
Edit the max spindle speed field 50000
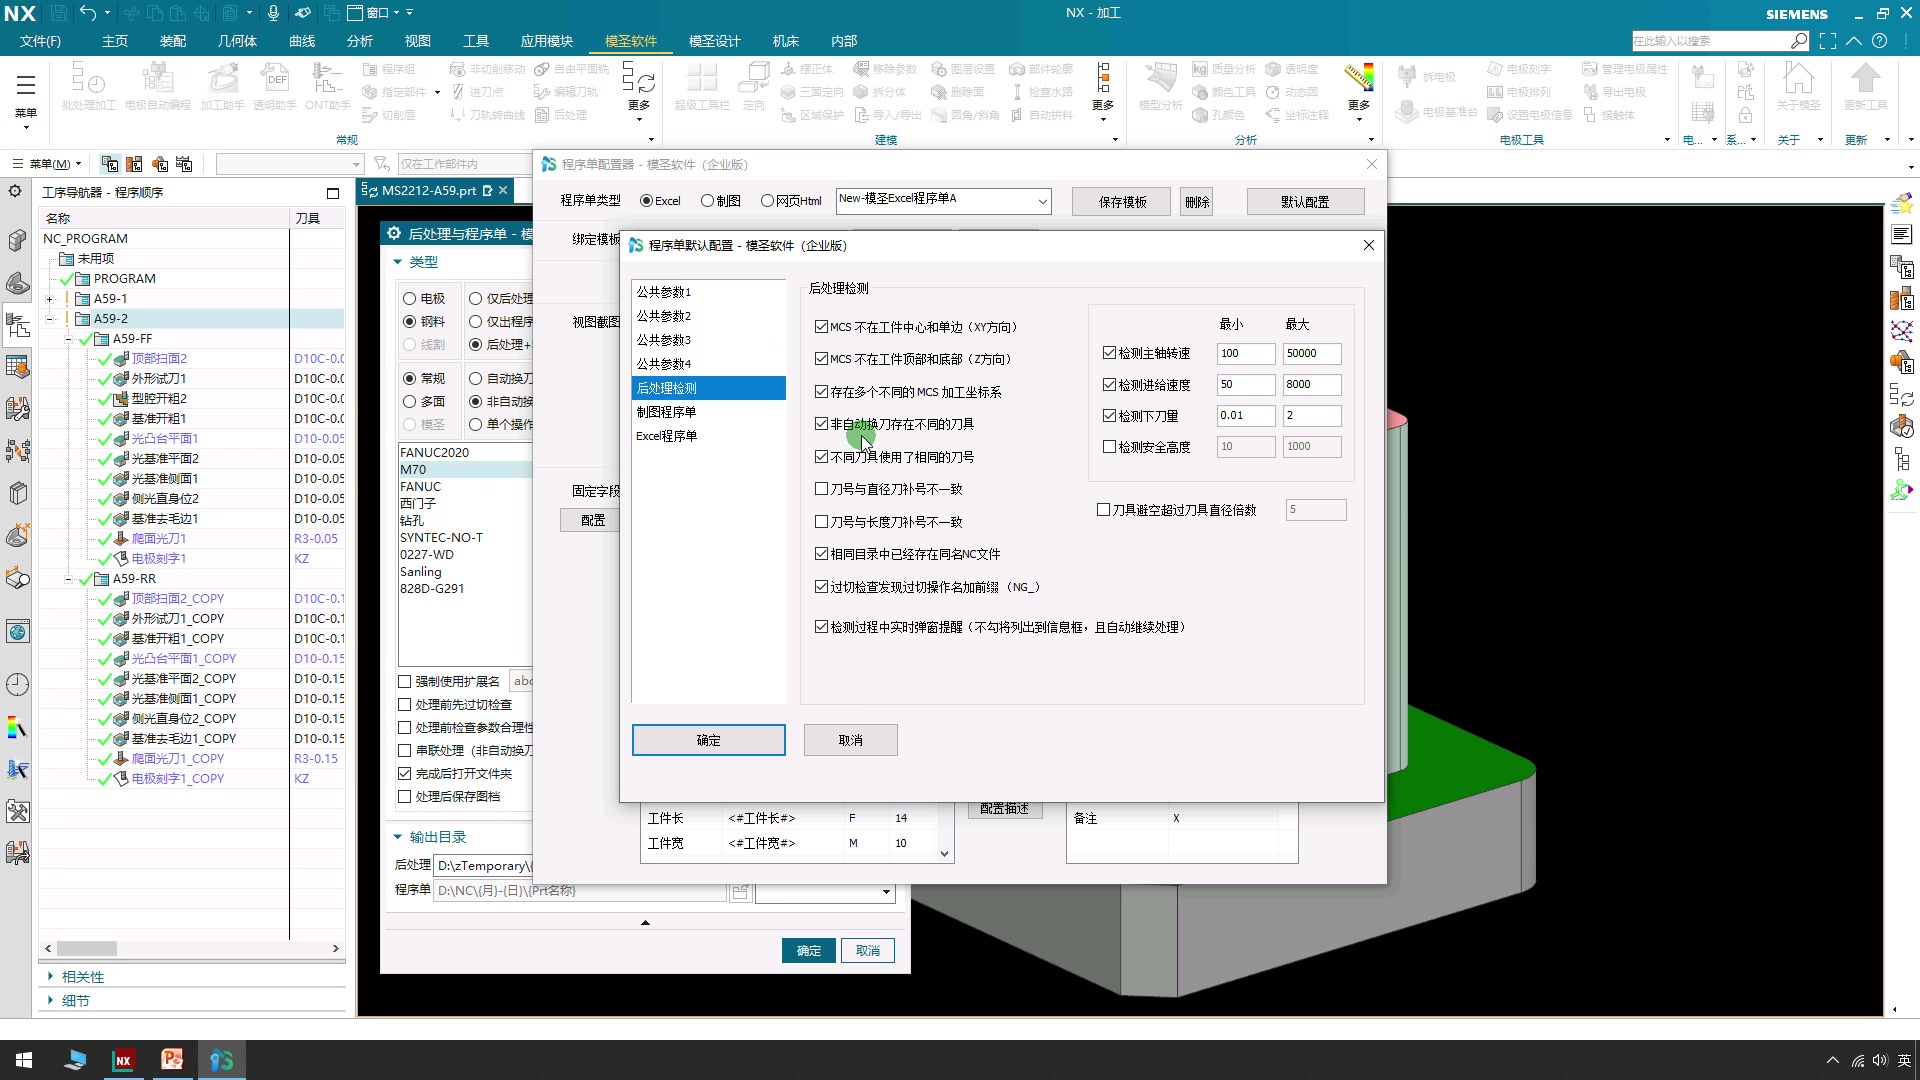click(1311, 353)
